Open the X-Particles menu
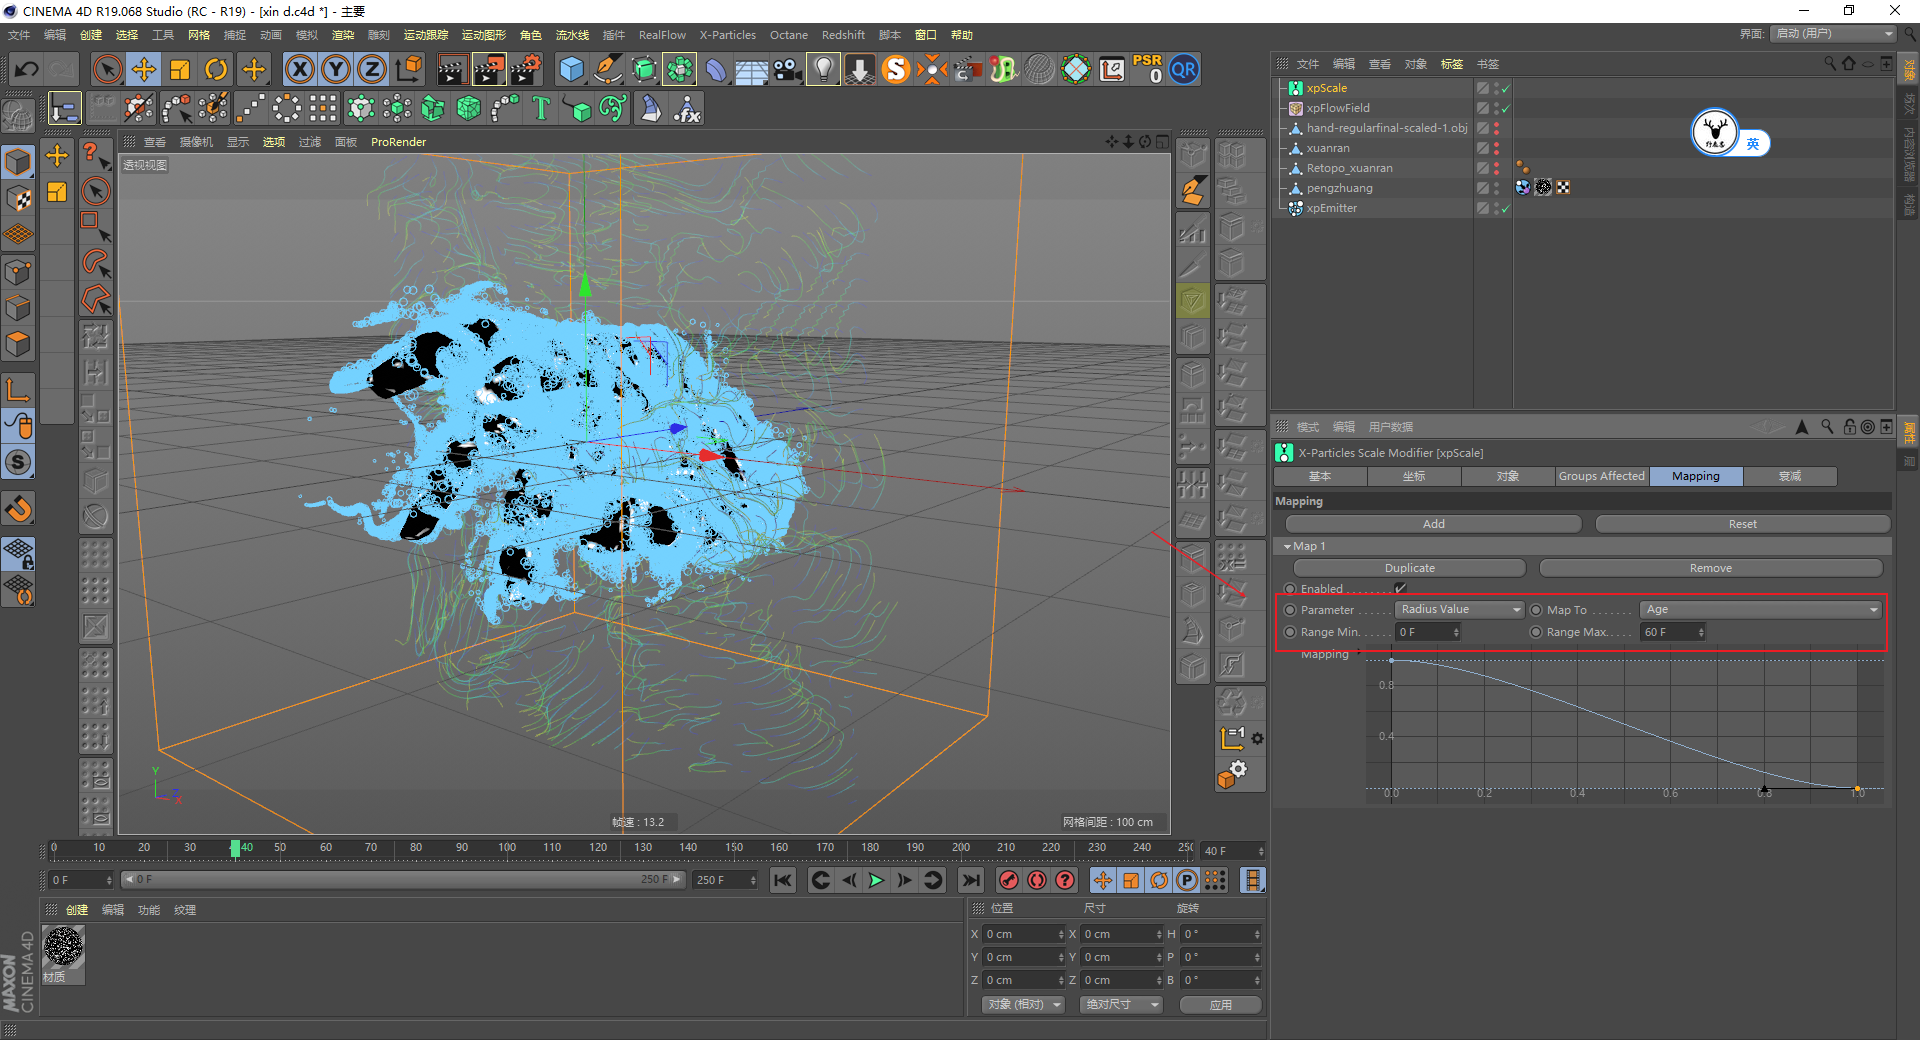Screen dimensions: 1920x1040 pyautogui.click(x=727, y=35)
